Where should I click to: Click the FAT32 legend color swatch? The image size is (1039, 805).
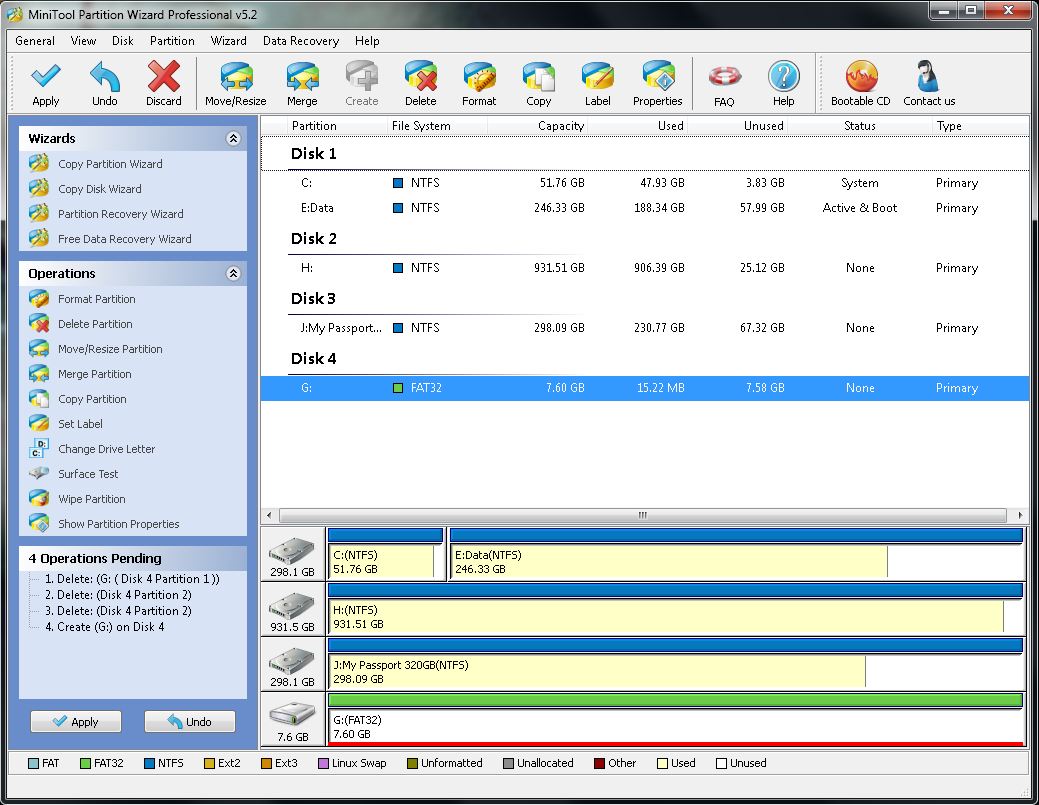(x=85, y=763)
